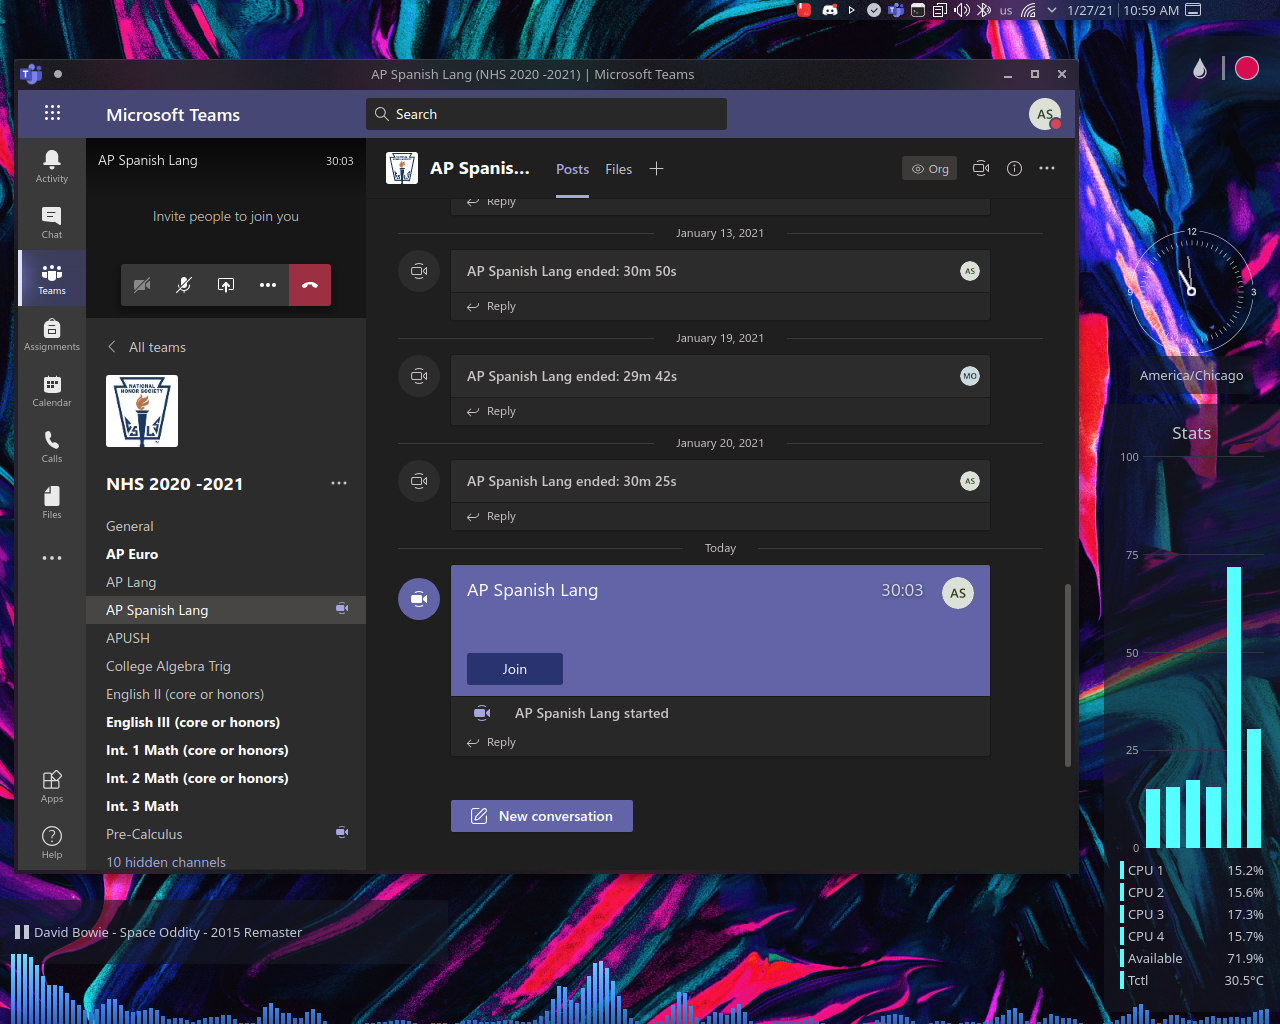Select the Teams tab in the sidebar

[x=52, y=278]
